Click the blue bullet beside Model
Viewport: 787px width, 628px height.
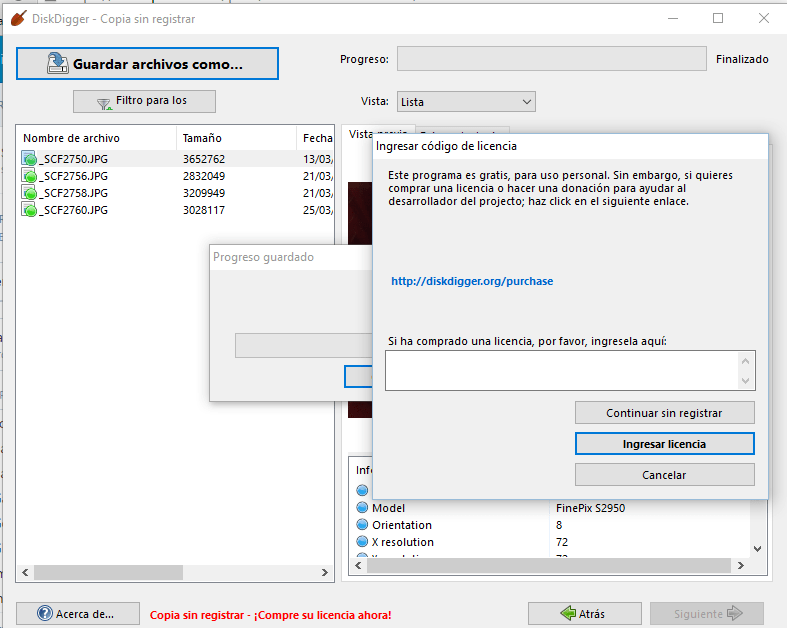(x=362, y=508)
